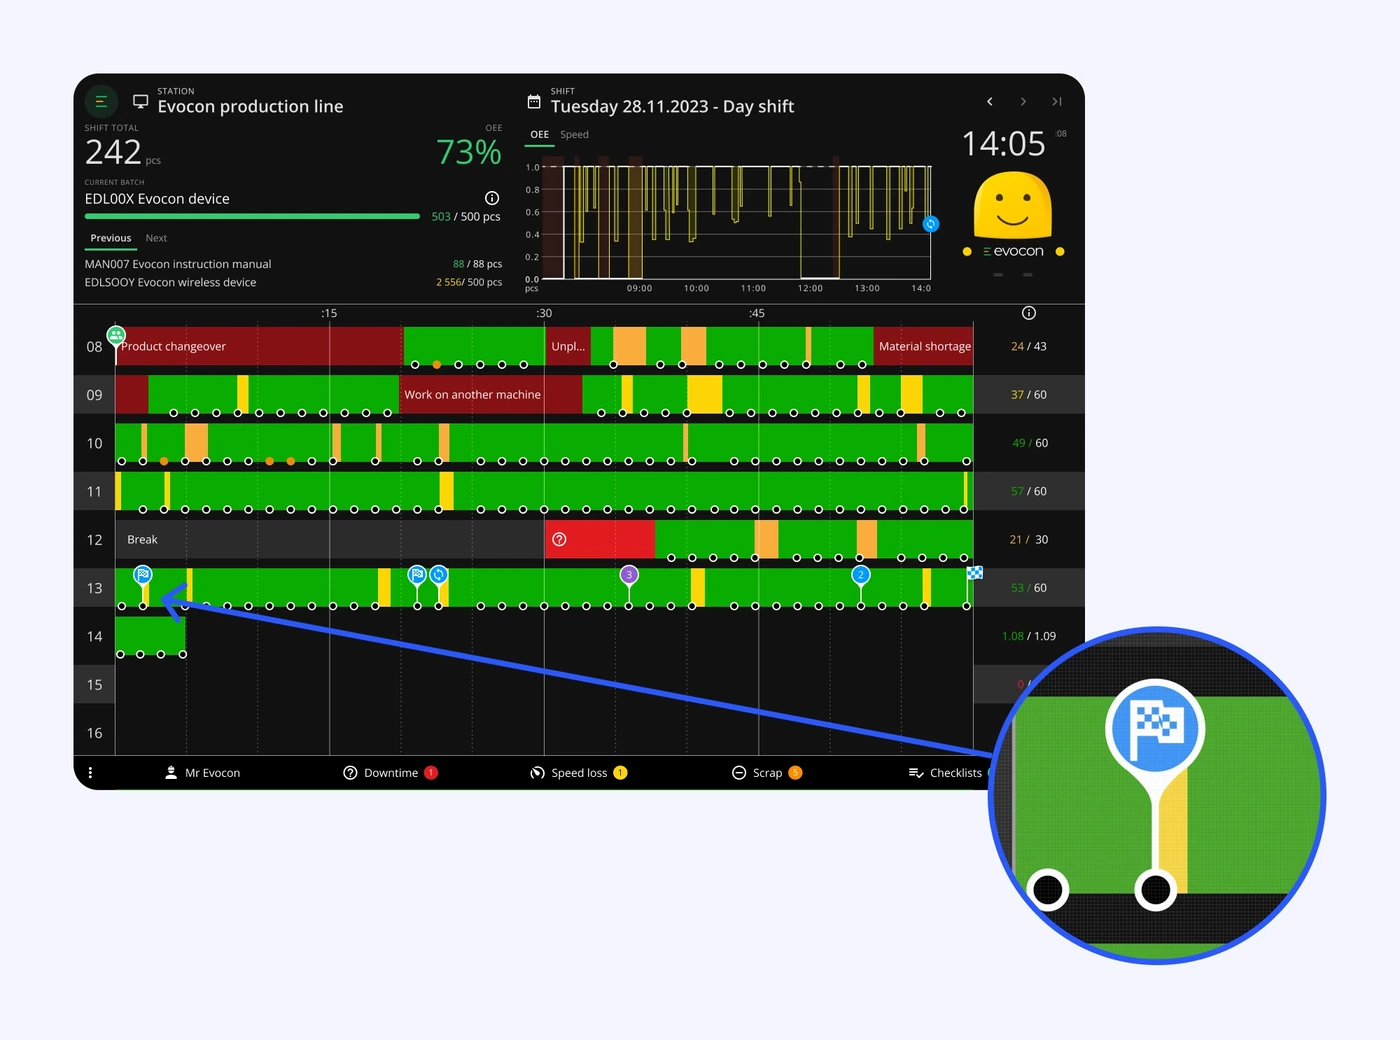
Task: Click the refresh marker on OEE chart
Action: coord(931,224)
